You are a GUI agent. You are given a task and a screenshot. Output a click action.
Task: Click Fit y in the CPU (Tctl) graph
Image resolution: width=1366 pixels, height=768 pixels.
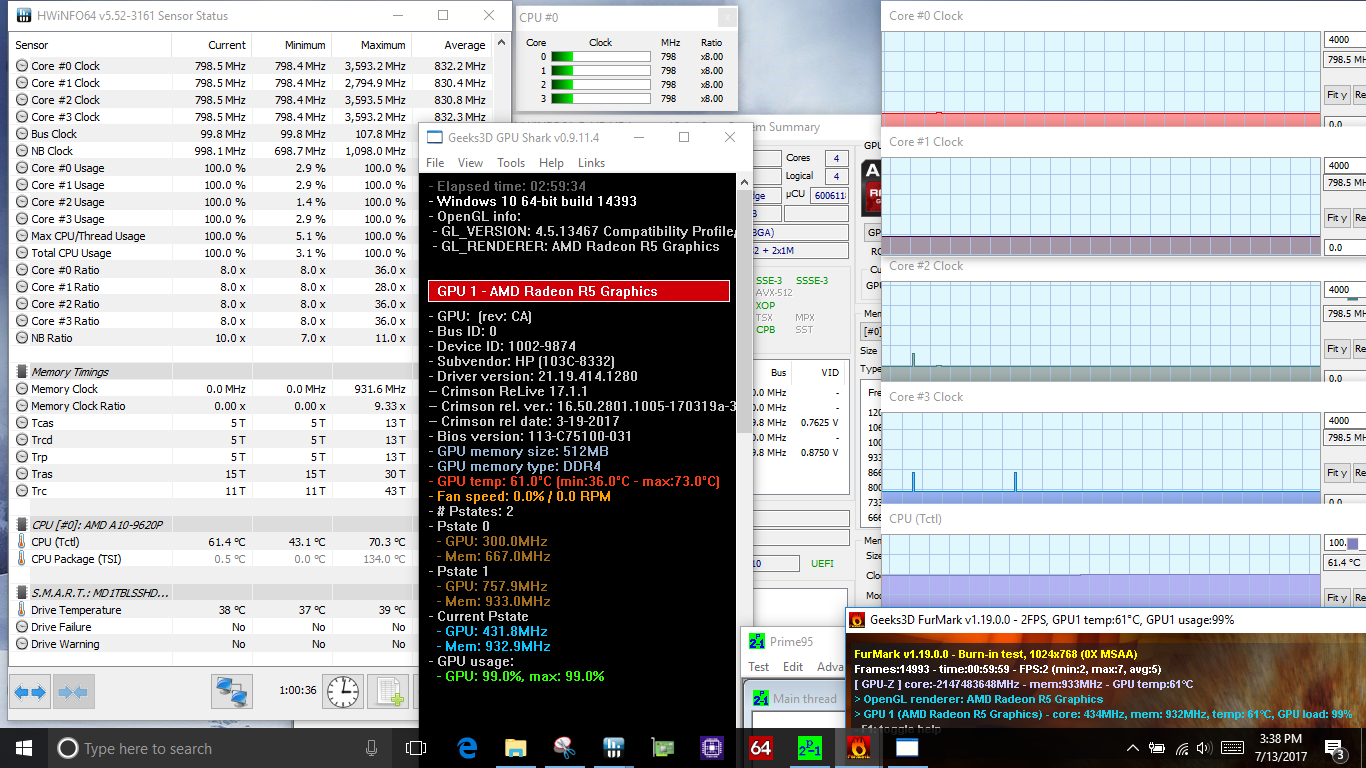(1336, 598)
